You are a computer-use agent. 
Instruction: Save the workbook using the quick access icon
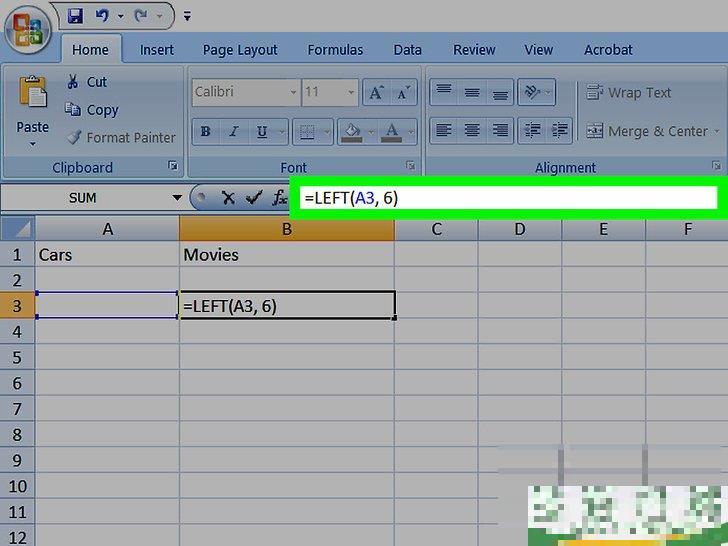pyautogui.click(x=76, y=16)
